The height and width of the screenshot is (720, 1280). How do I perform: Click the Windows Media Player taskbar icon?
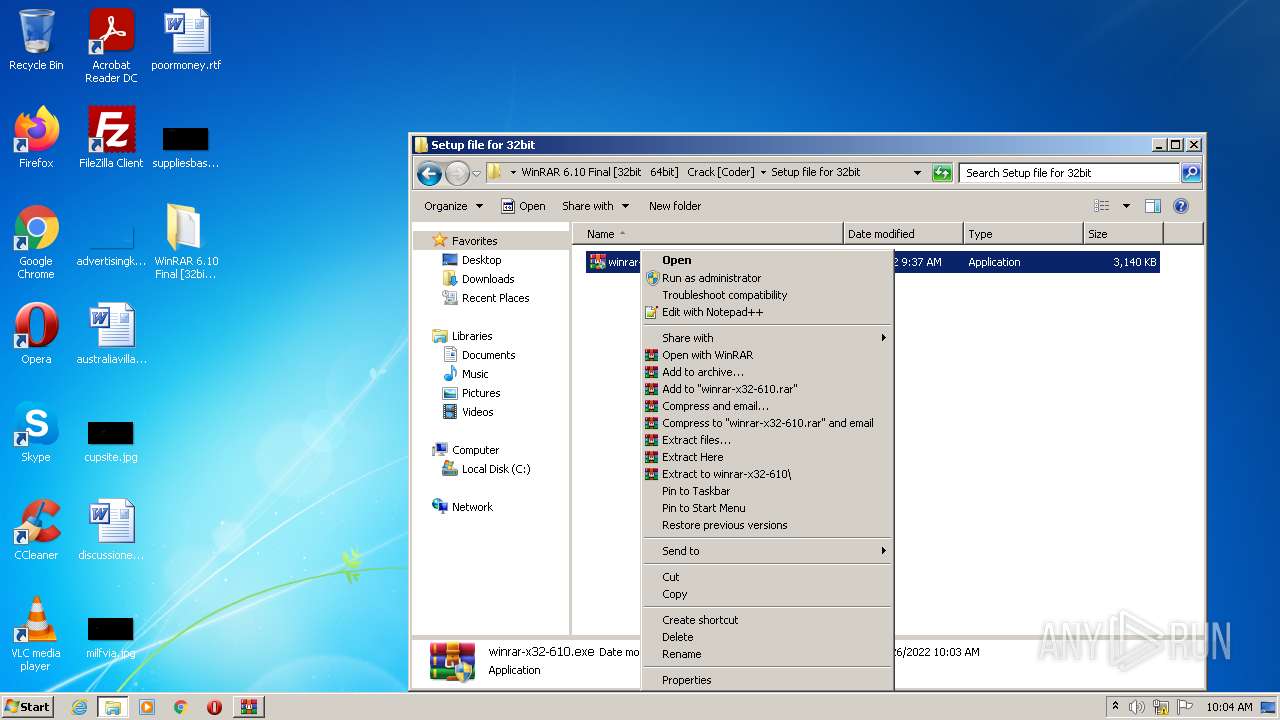pos(147,707)
